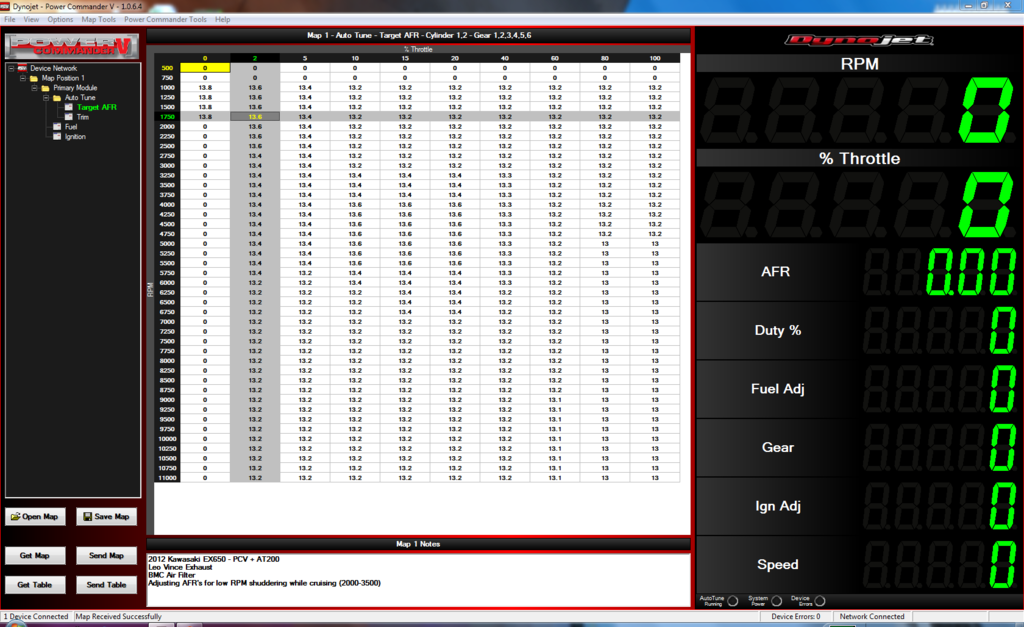Select the 13.8 cell in the 1000 RPM row
The width and height of the screenshot is (1024, 627).
pyautogui.click(x=205, y=88)
